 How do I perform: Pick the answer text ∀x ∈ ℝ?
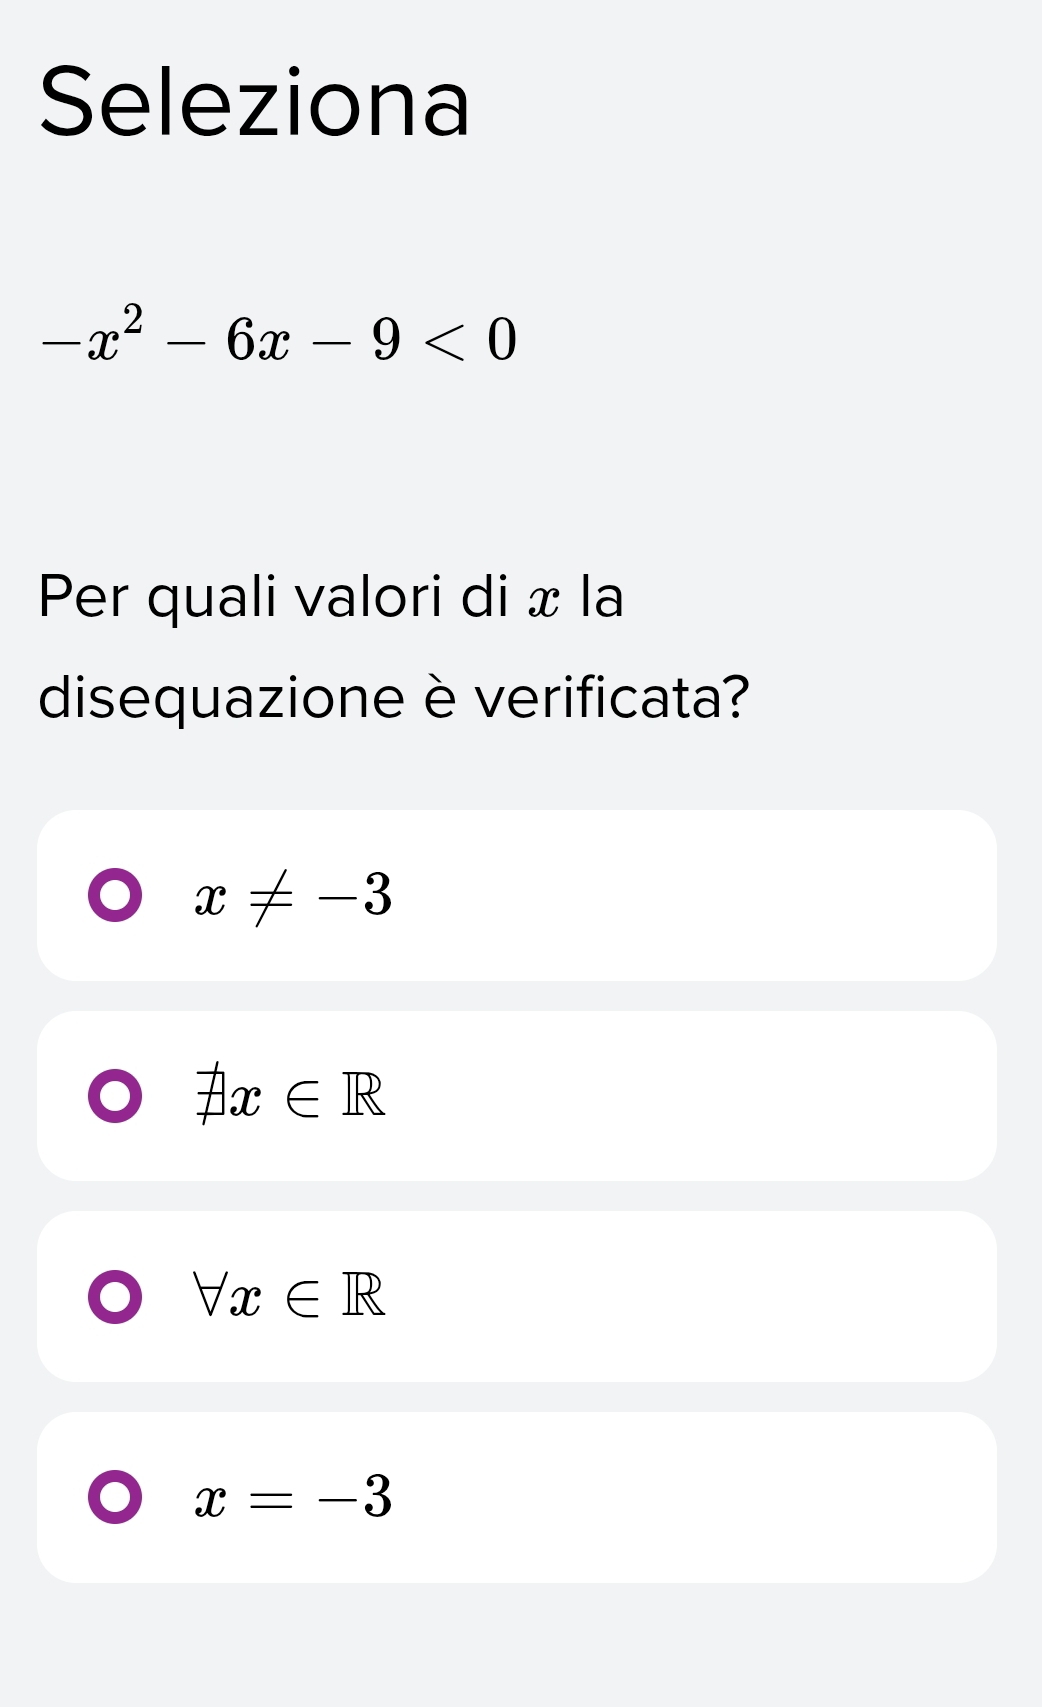click(291, 1297)
